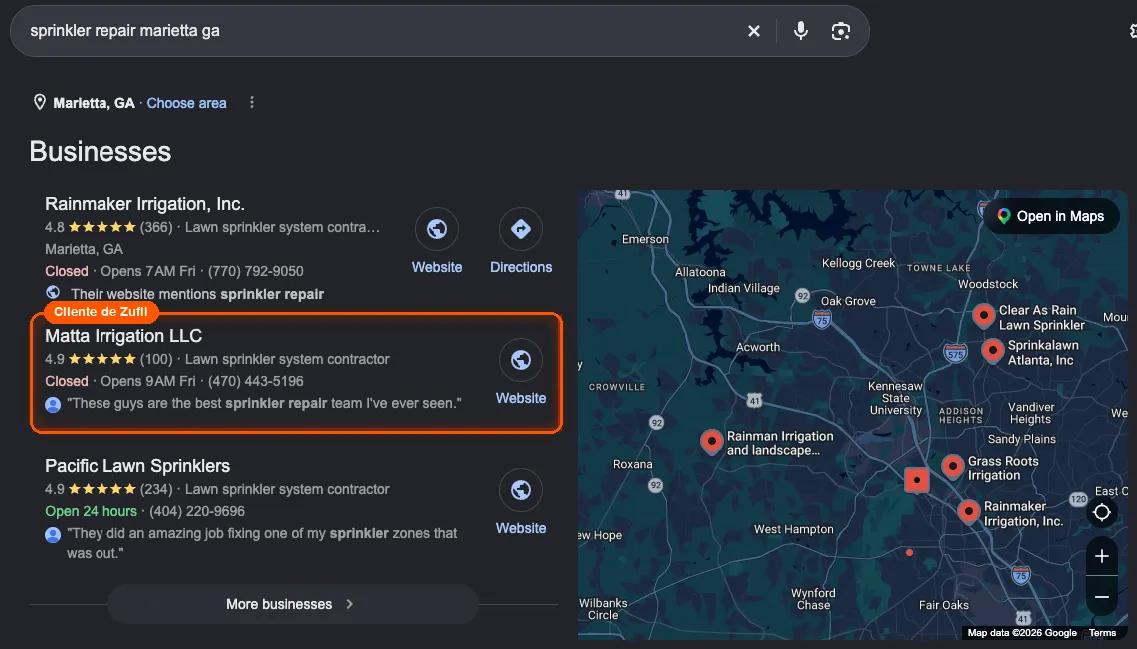Image resolution: width=1137 pixels, height=649 pixels.
Task: Start voice search with microphone icon
Action: [x=801, y=31]
